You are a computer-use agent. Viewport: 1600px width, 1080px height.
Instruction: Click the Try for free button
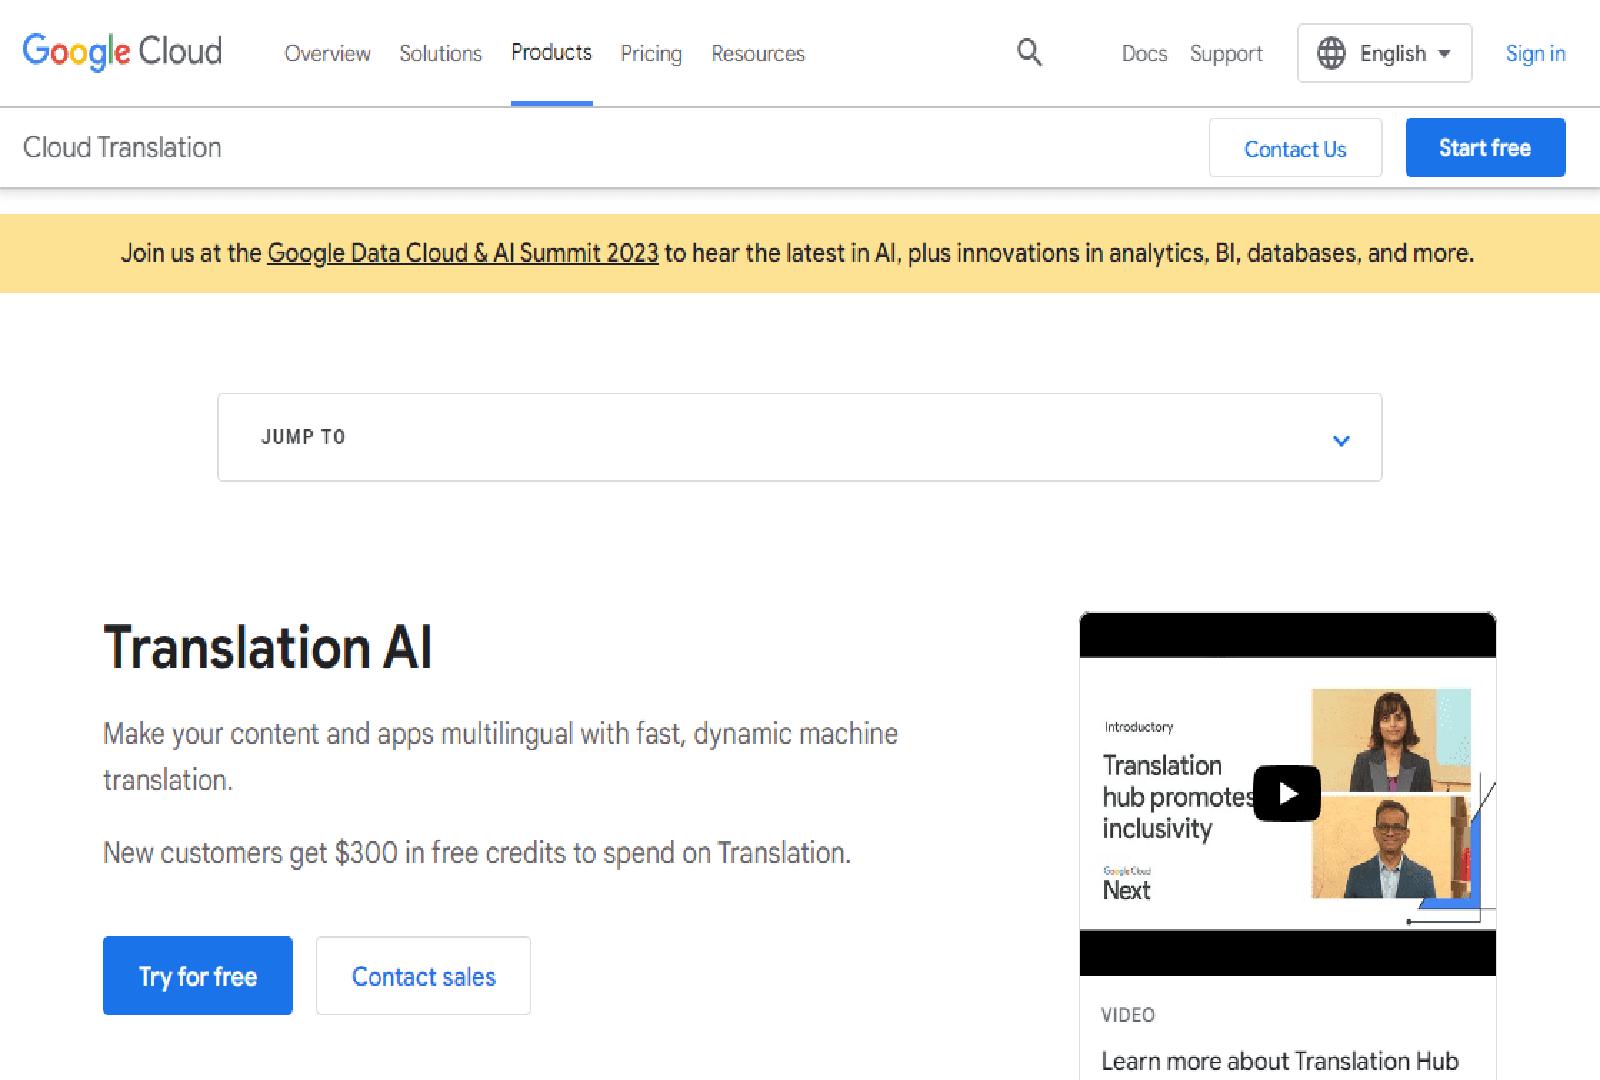[x=197, y=975]
